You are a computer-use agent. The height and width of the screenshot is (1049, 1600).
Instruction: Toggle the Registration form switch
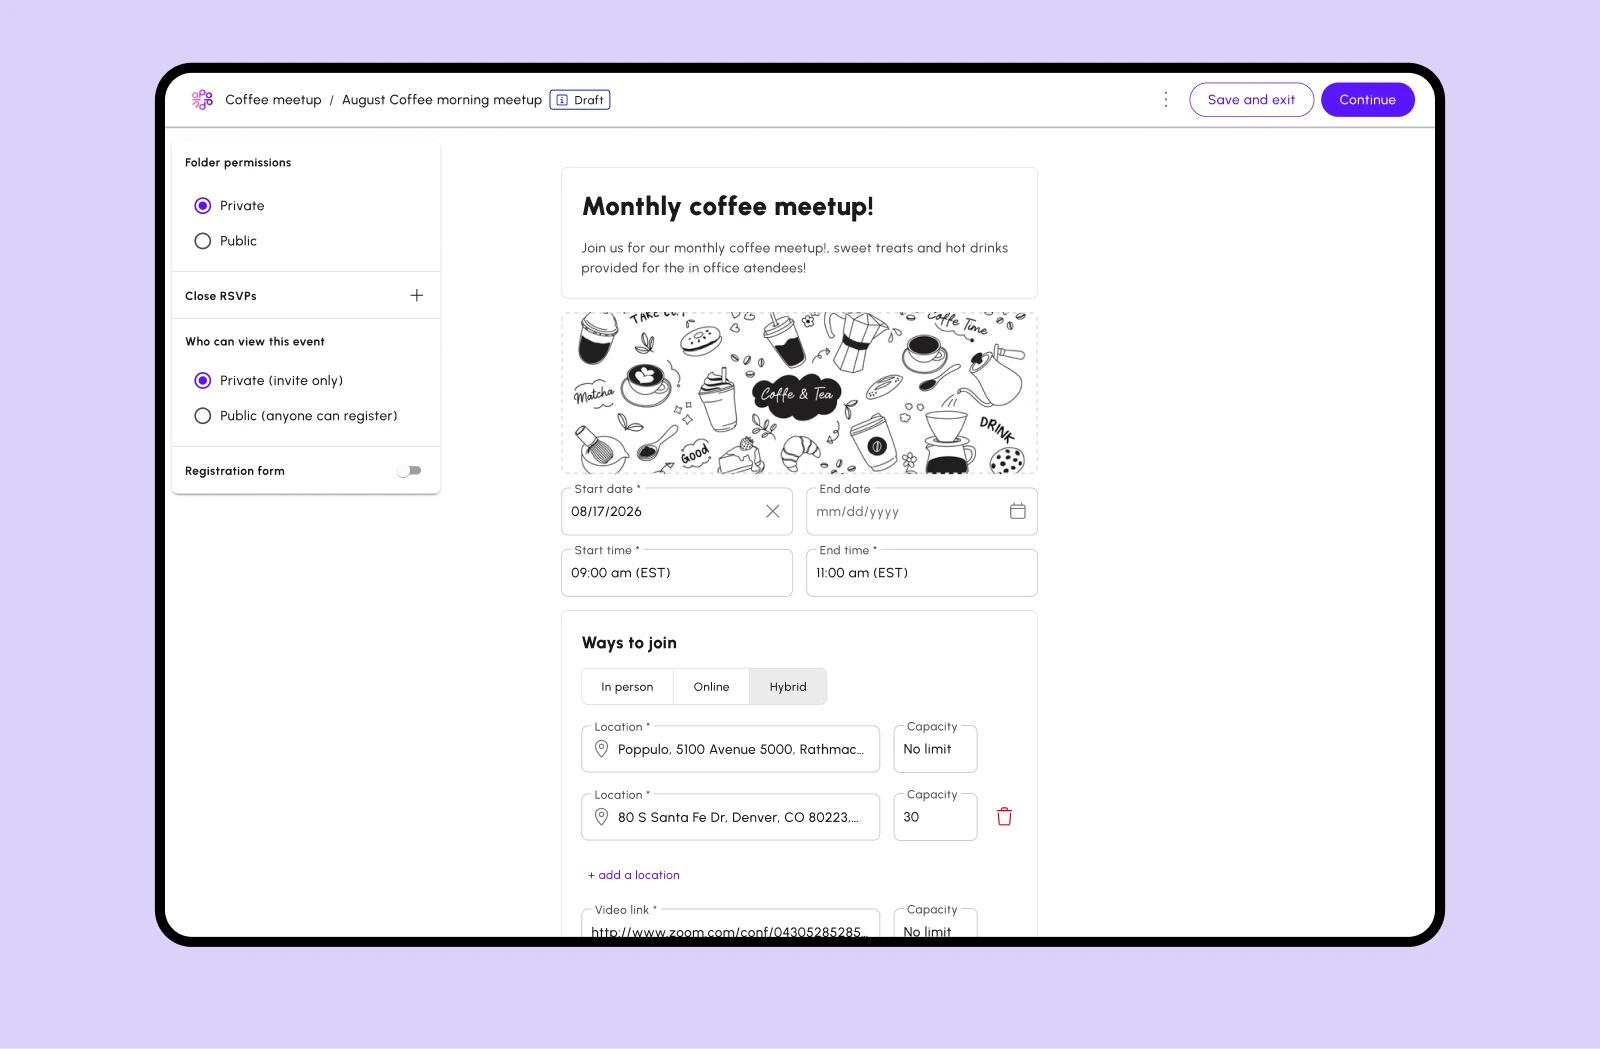coord(409,471)
